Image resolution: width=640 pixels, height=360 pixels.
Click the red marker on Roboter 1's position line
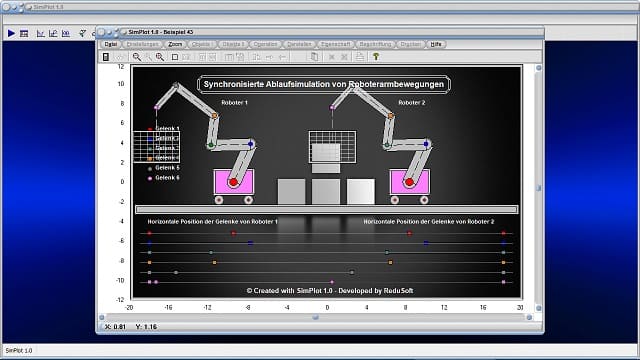click(x=233, y=233)
